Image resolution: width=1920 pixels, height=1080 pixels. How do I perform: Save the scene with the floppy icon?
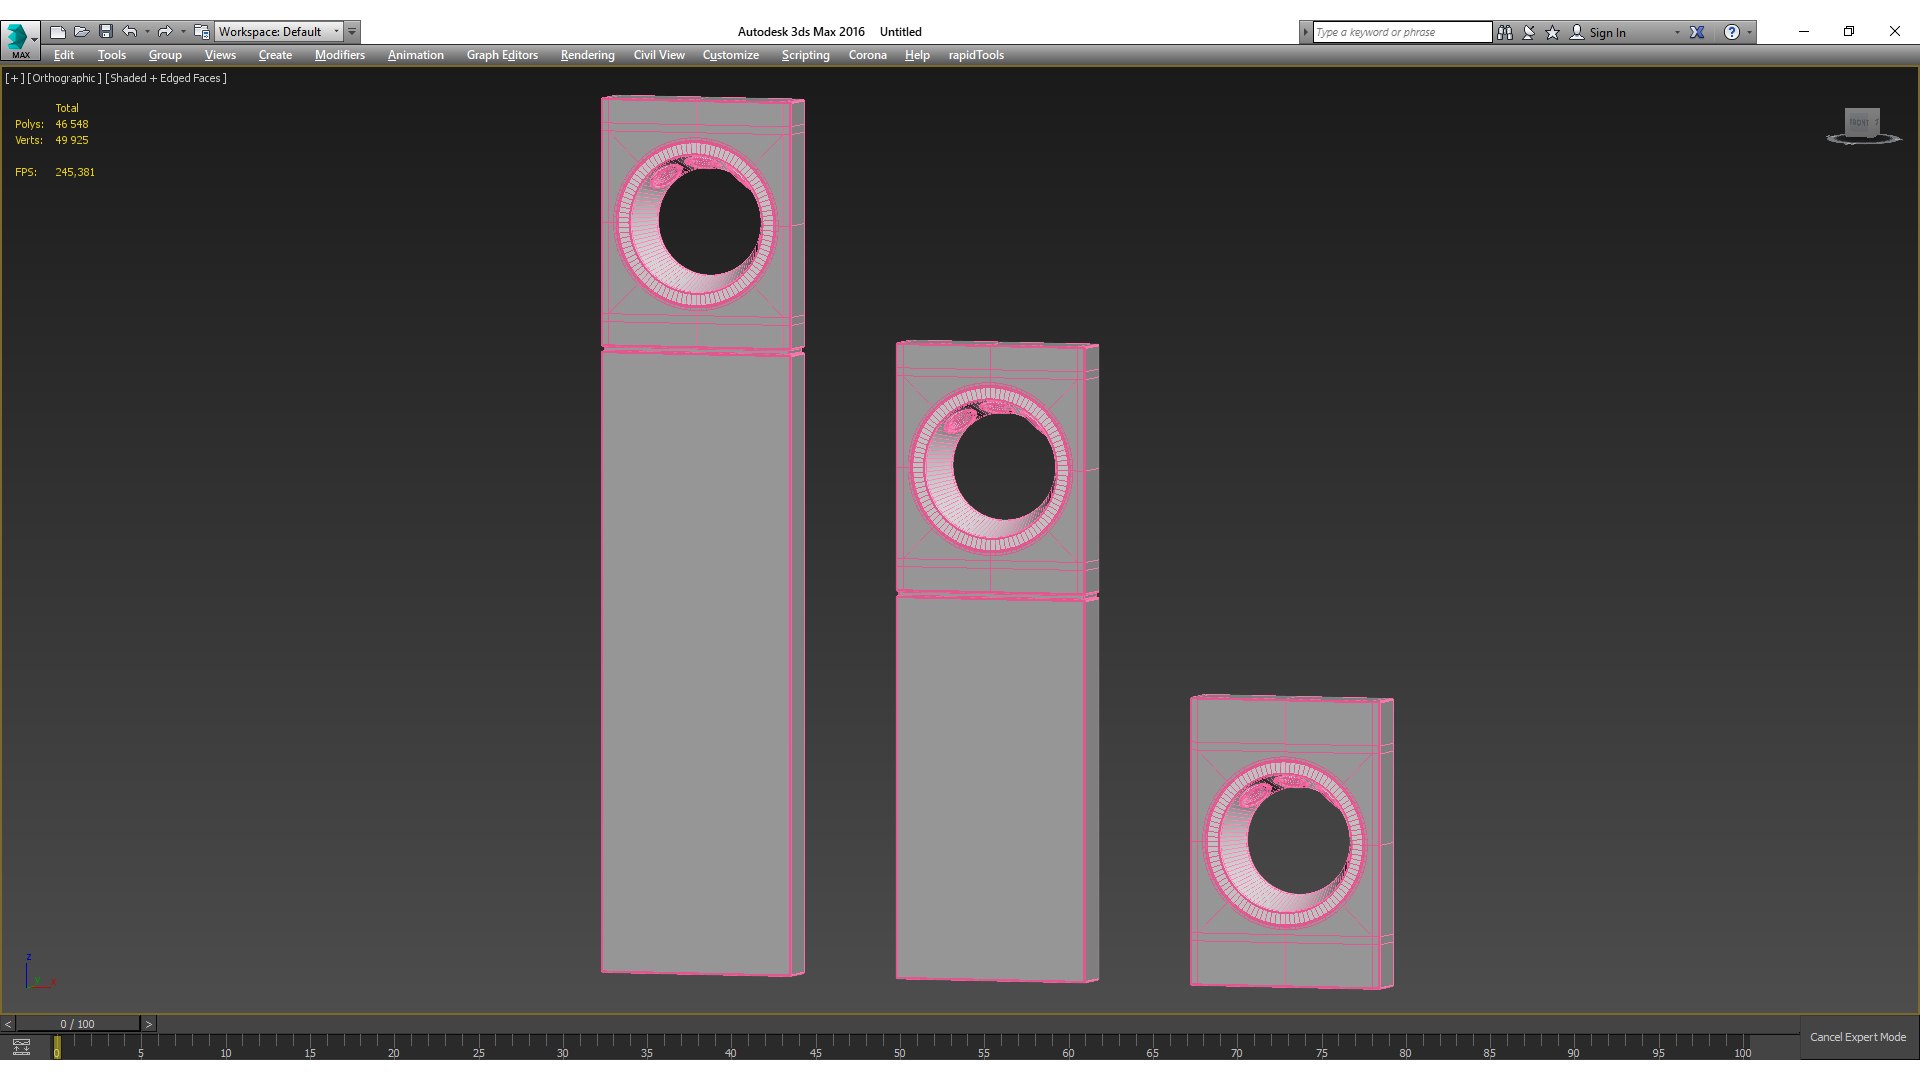(x=106, y=32)
